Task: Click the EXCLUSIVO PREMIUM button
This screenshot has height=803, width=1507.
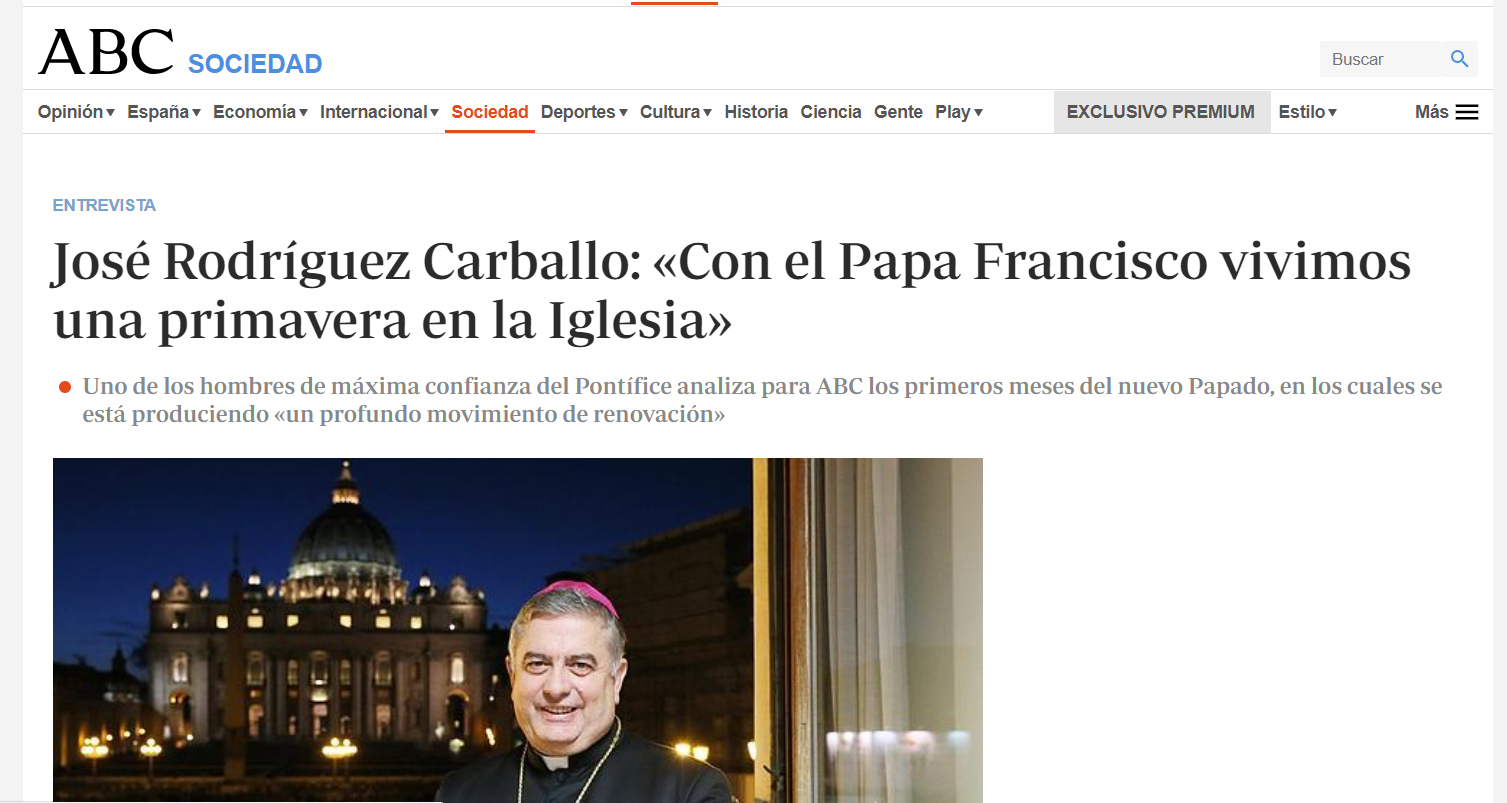Action: pos(1161,112)
